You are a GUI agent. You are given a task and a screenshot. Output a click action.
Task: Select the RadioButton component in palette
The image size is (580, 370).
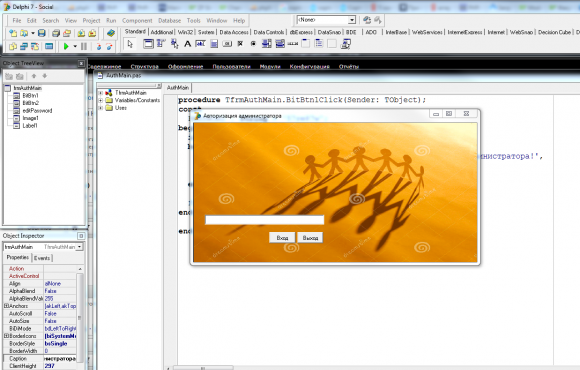[253, 44]
